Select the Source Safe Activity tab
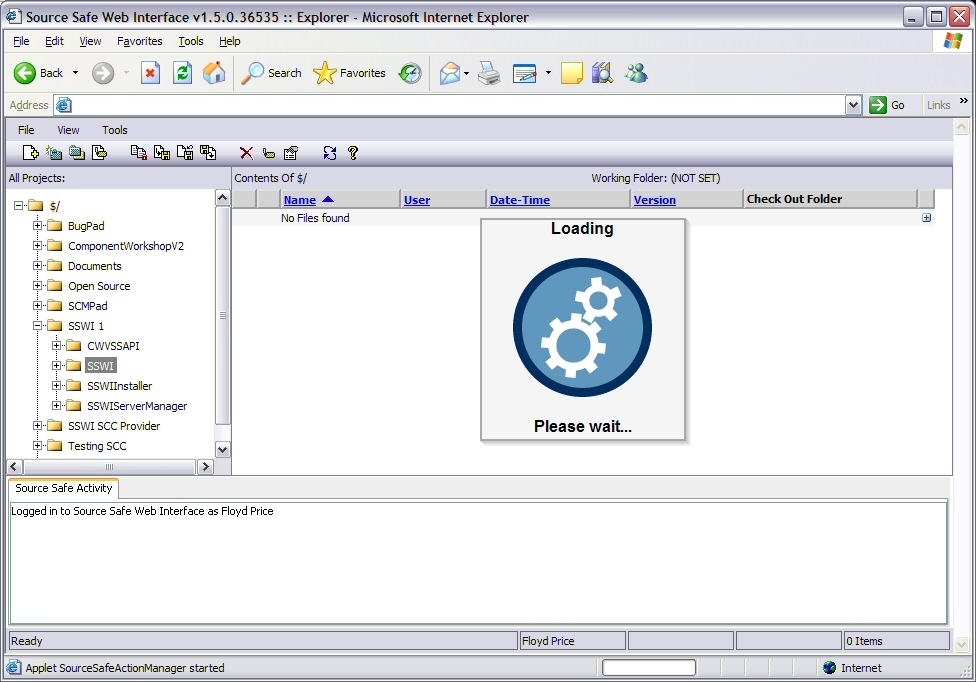The height and width of the screenshot is (682, 976). 63,488
